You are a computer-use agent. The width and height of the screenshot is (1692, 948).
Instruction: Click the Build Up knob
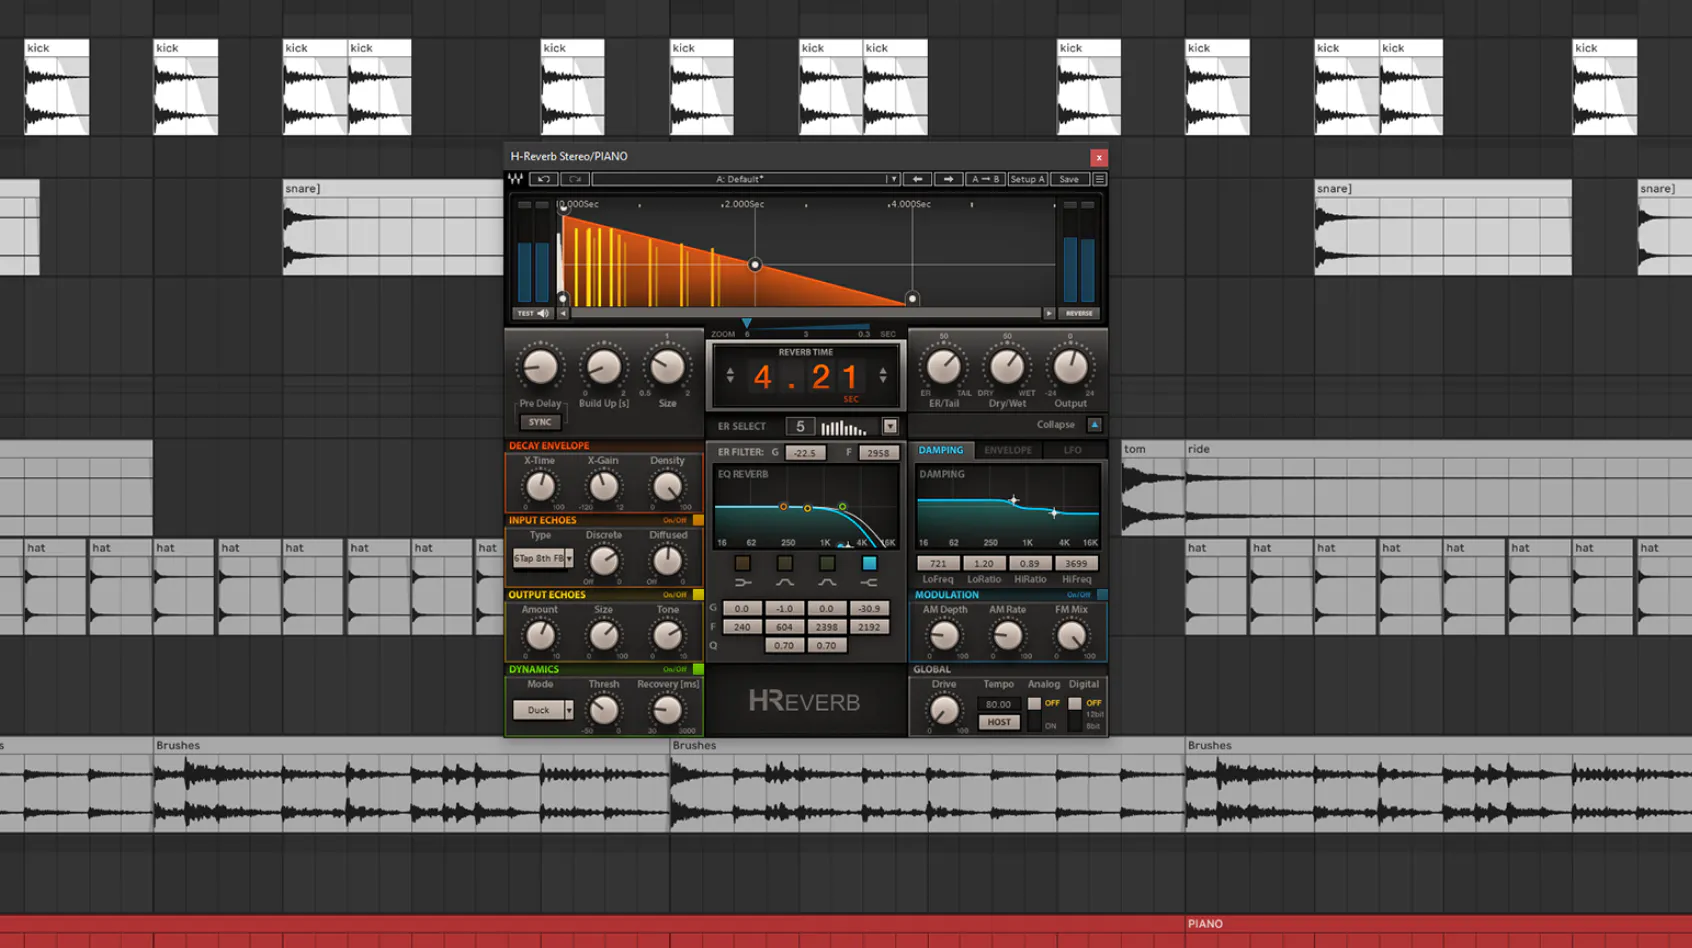pos(604,368)
